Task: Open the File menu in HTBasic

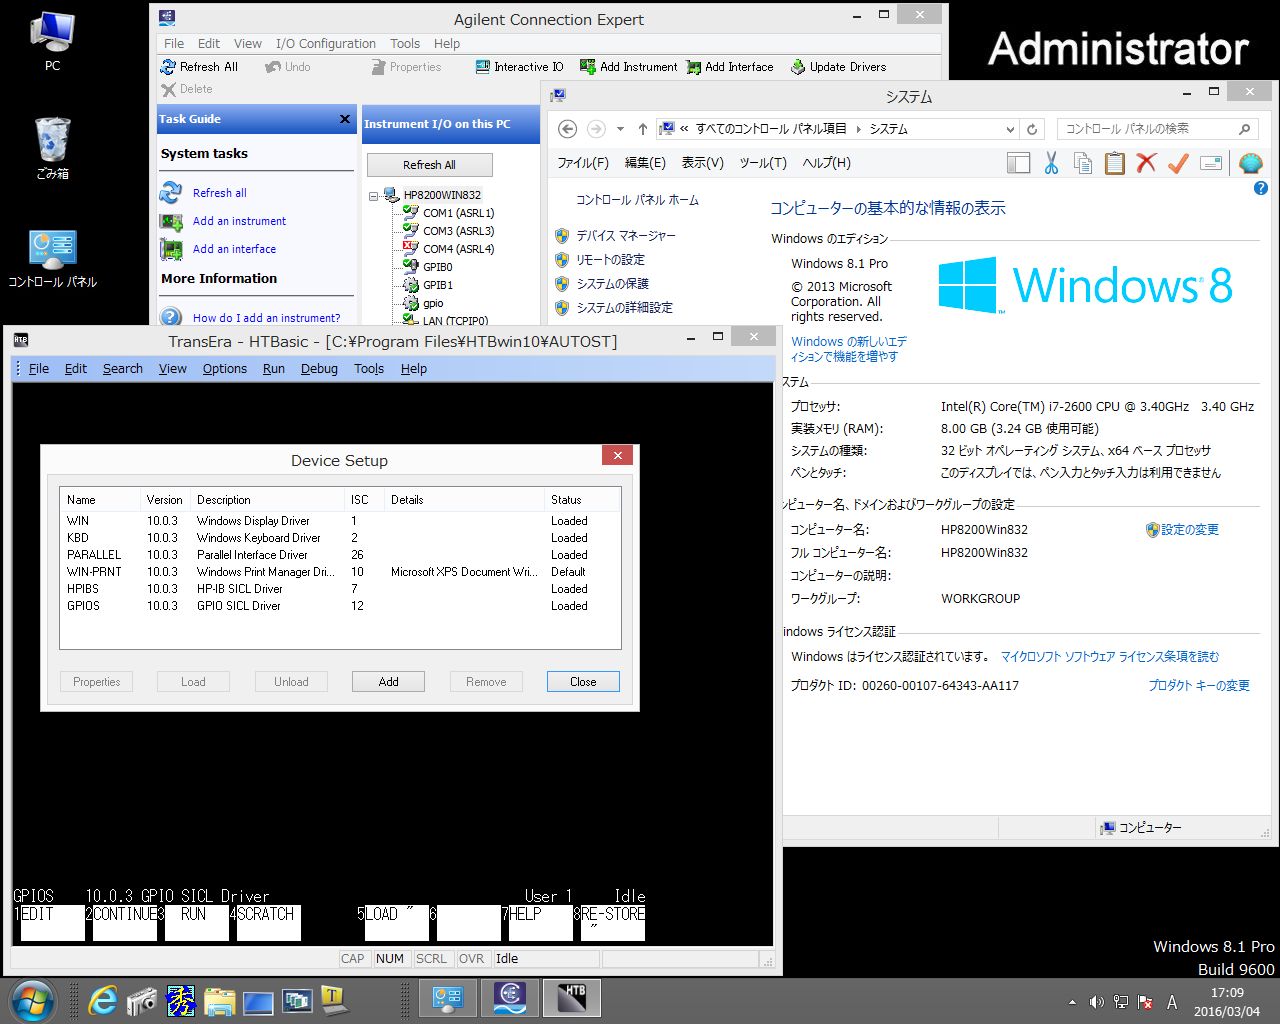Action: coord(39,369)
